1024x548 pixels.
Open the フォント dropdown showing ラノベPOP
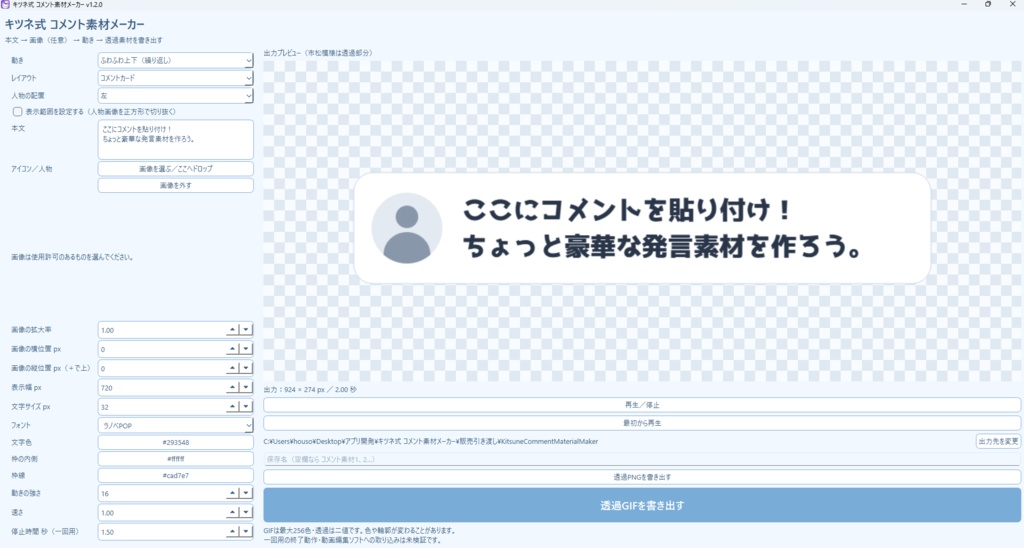[175, 425]
